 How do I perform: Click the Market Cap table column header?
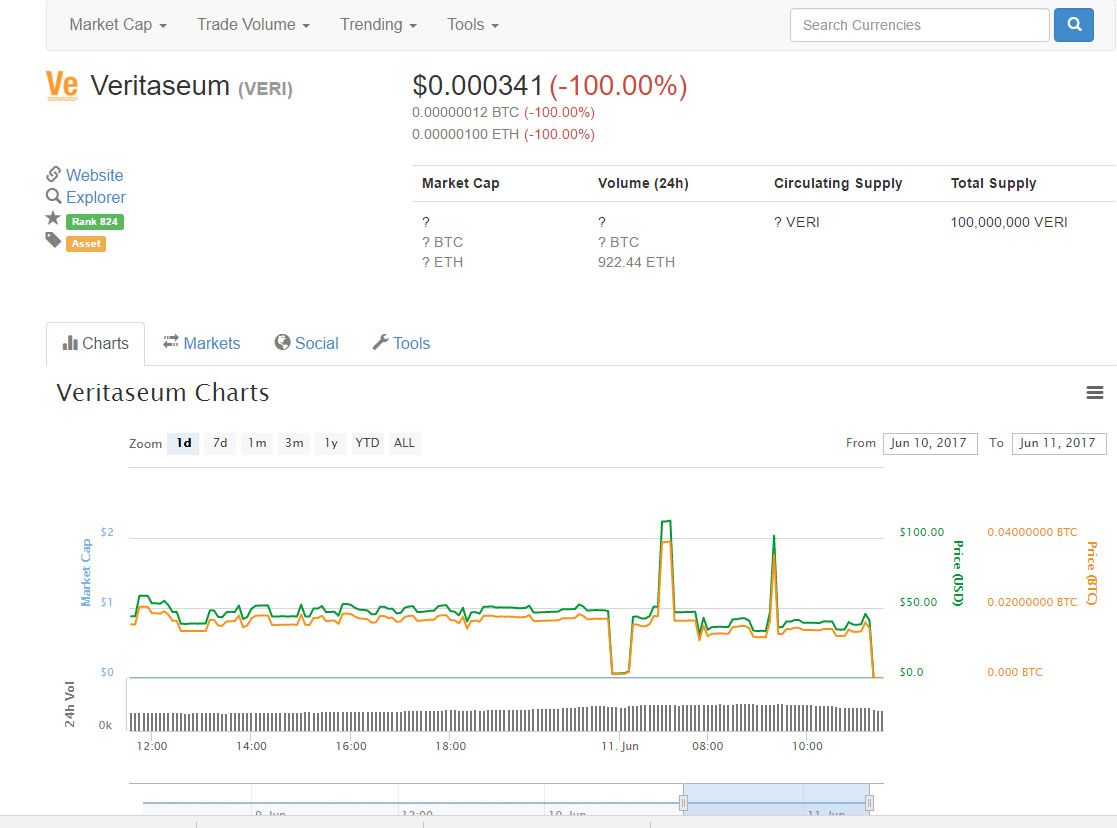(x=460, y=183)
